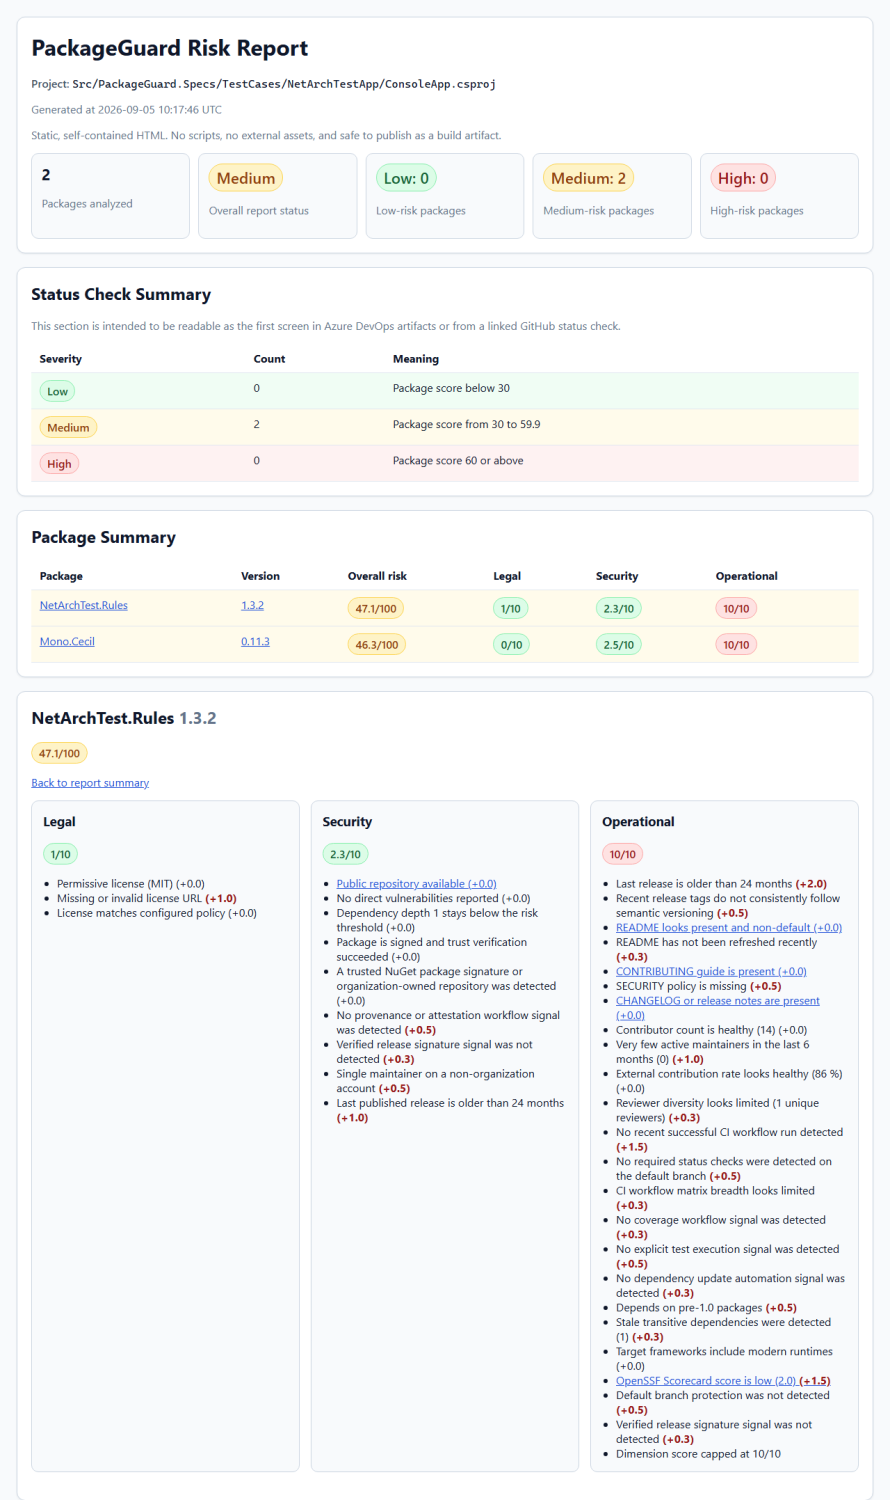Click 'Package is signed and trust verification' item

[432, 949]
